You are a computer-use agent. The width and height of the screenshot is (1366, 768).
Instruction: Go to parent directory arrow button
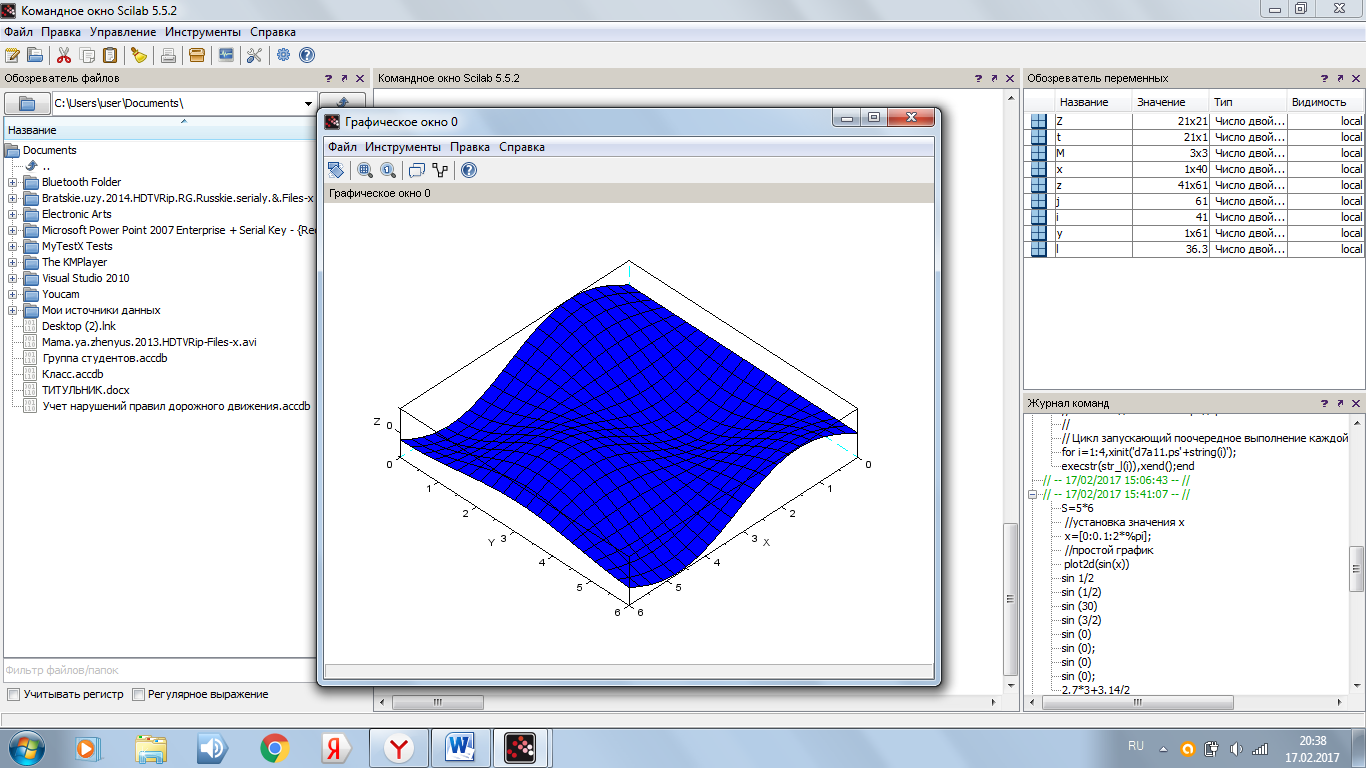tap(342, 103)
